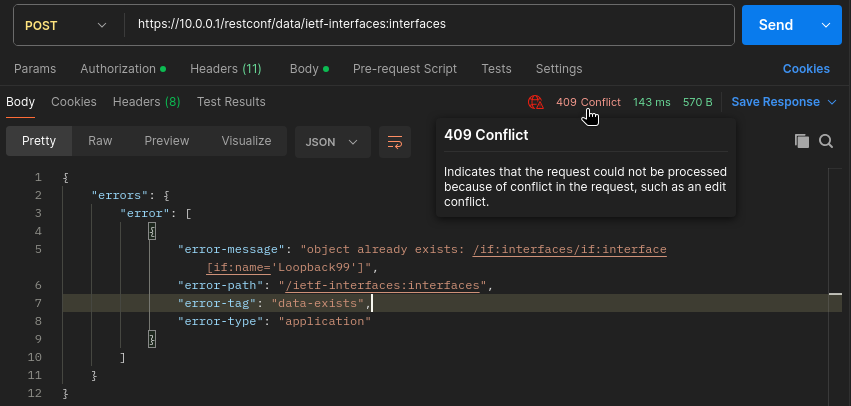This screenshot has width=851, height=406.
Task: Open the Pre-request Script tab
Action: click(x=405, y=69)
